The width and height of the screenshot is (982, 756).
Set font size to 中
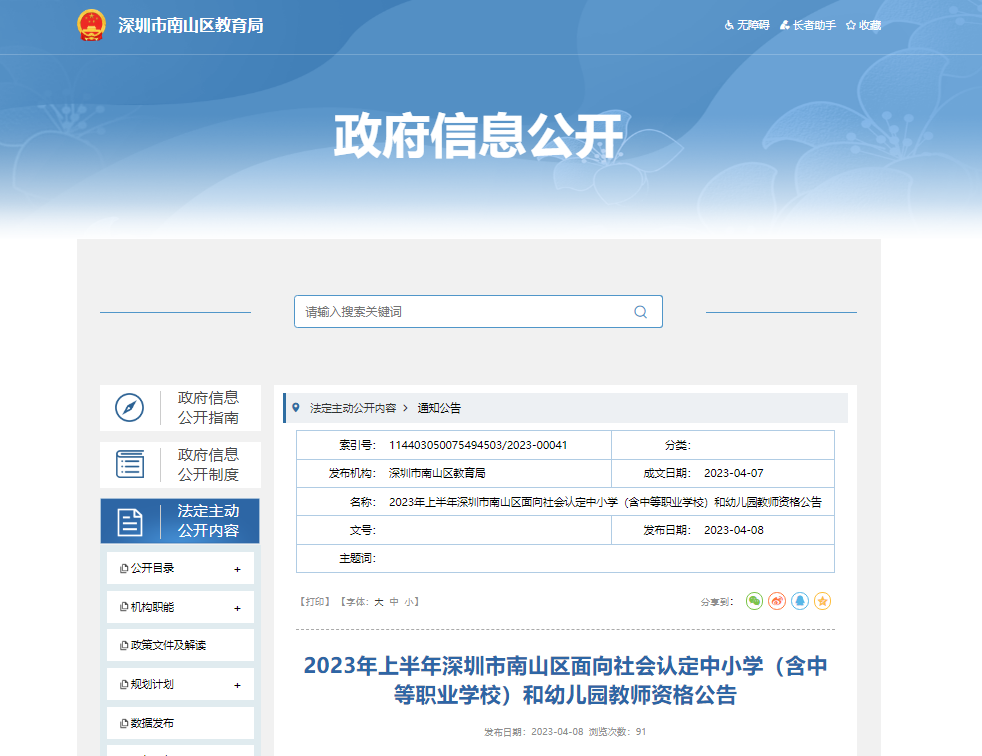pos(394,602)
